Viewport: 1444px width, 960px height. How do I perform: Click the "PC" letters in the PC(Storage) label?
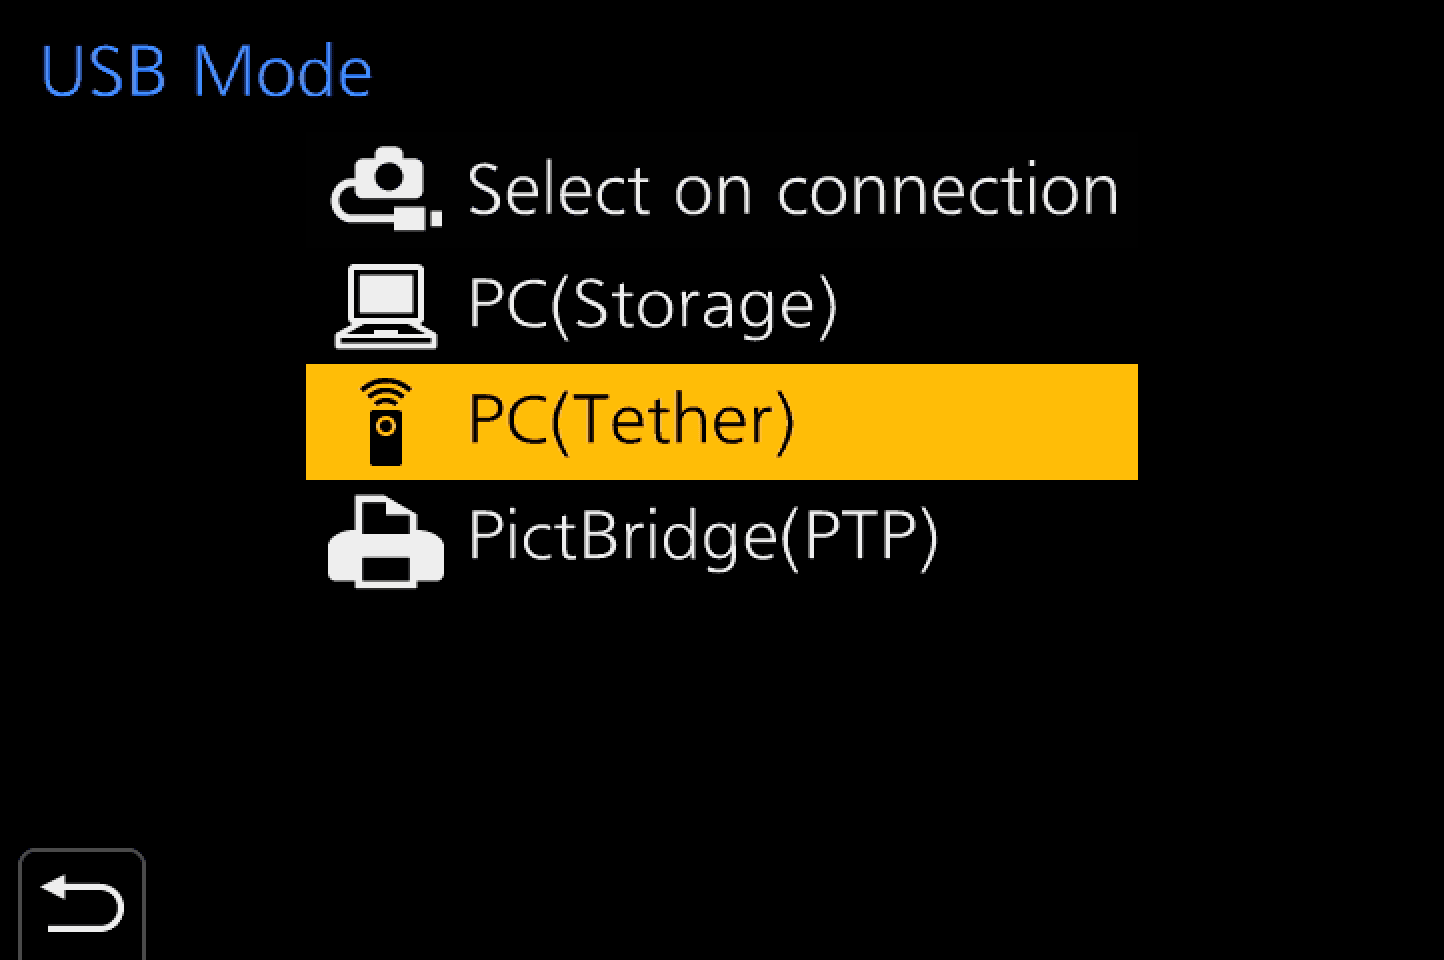point(507,305)
